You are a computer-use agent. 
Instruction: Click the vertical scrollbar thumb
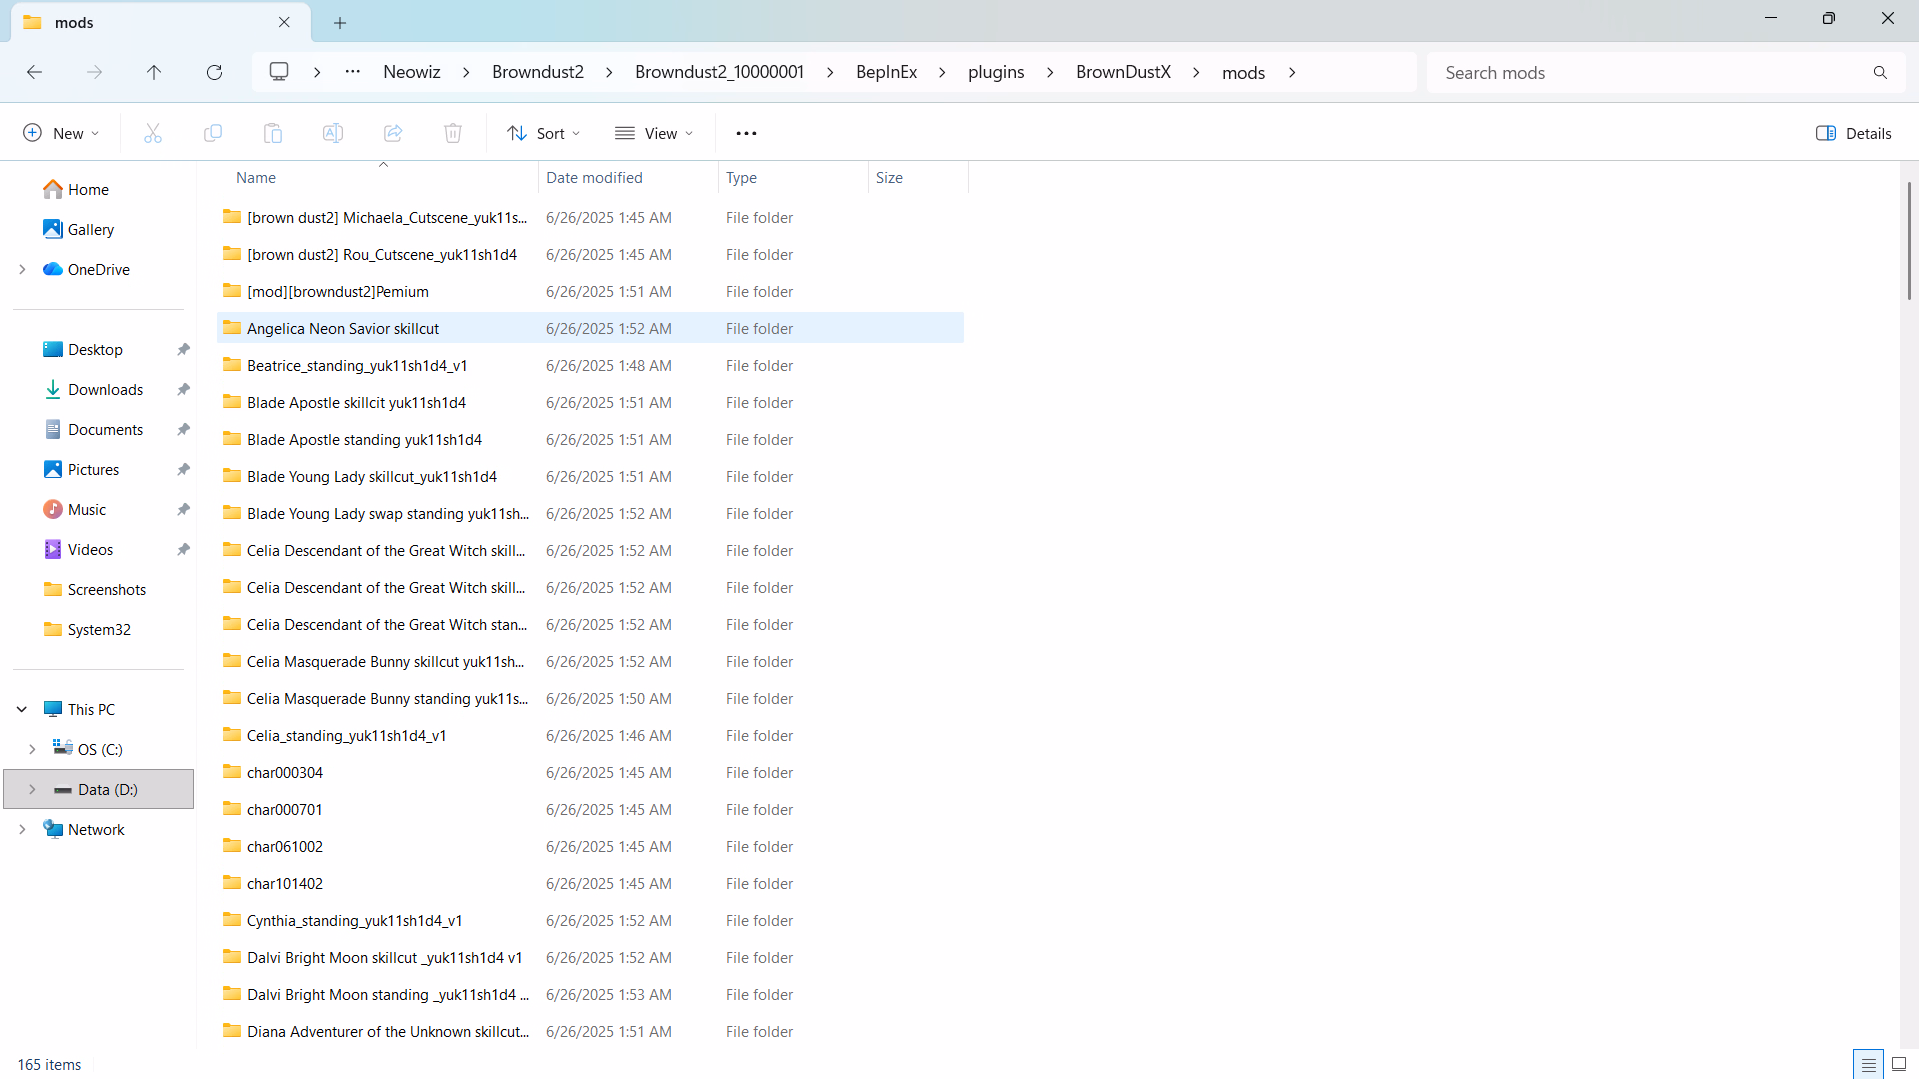(1909, 240)
